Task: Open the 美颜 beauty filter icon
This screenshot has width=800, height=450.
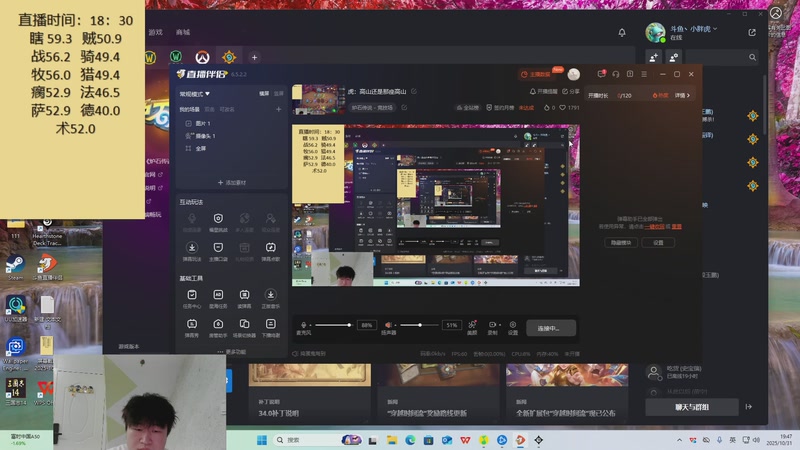Action: click(472, 324)
